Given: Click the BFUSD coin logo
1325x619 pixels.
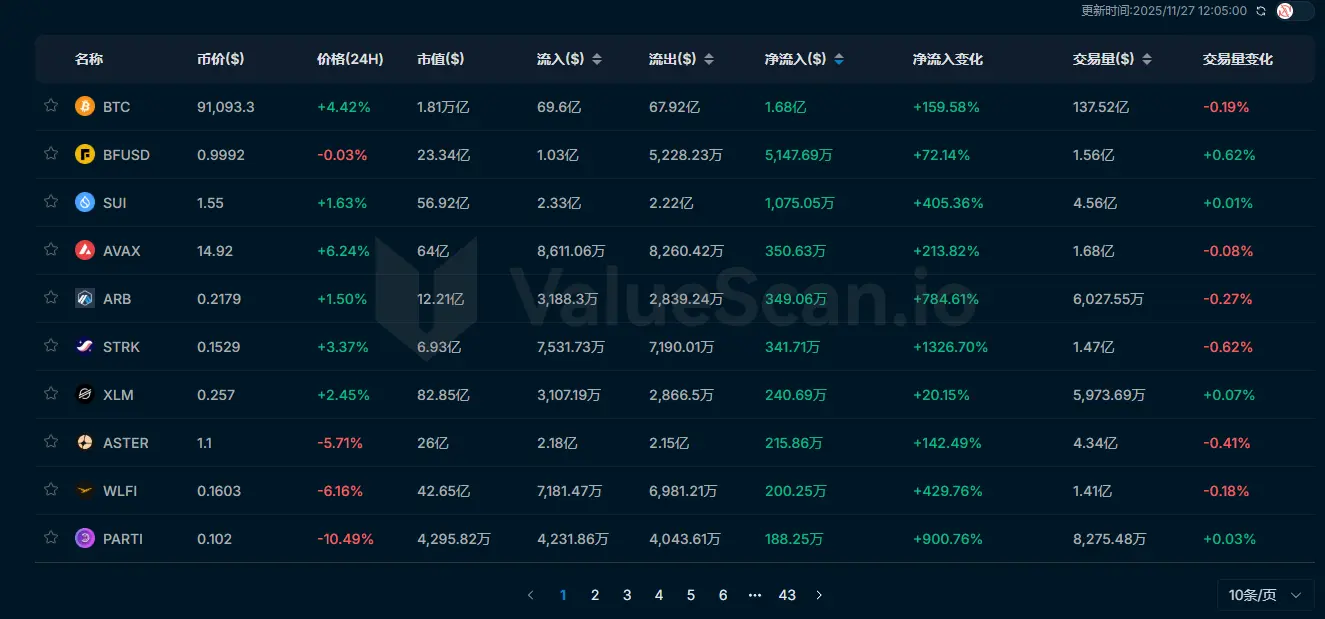Looking at the screenshot, I should (x=85, y=154).
